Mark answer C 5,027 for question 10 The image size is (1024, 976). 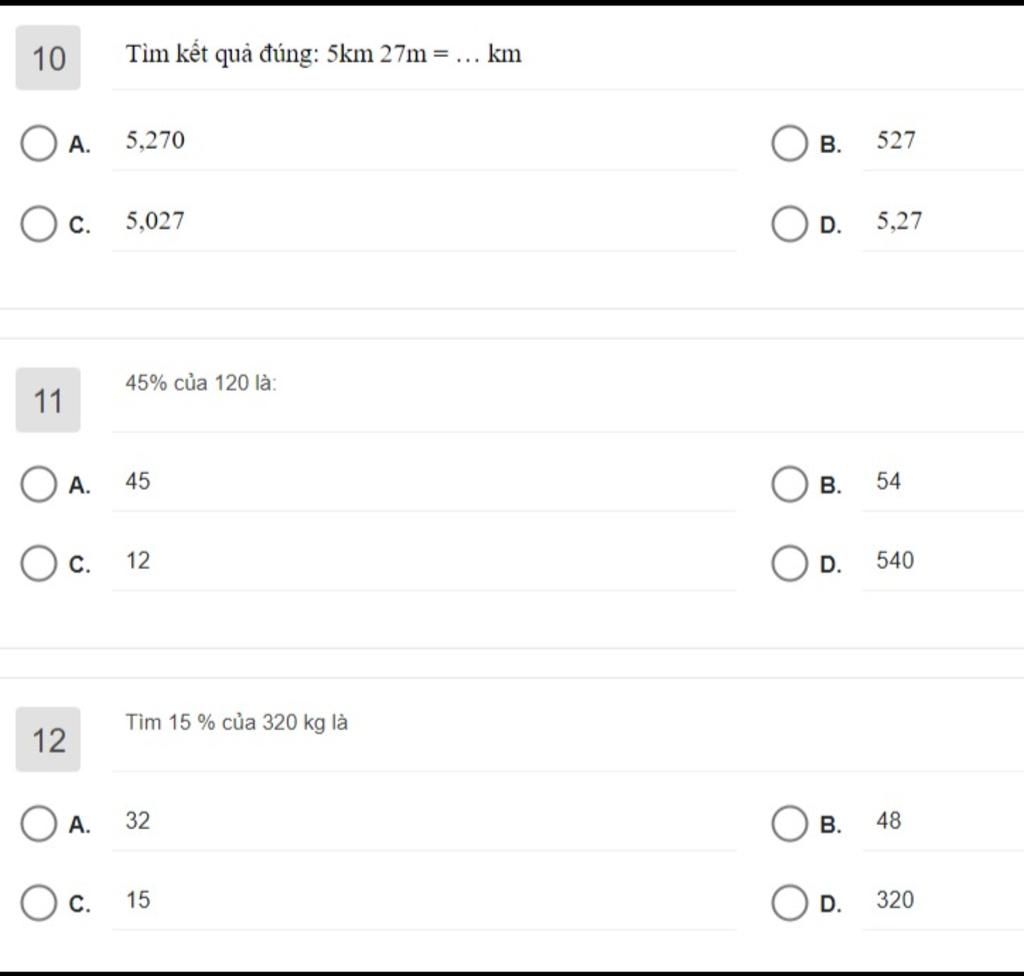click(x=39, y=224)
